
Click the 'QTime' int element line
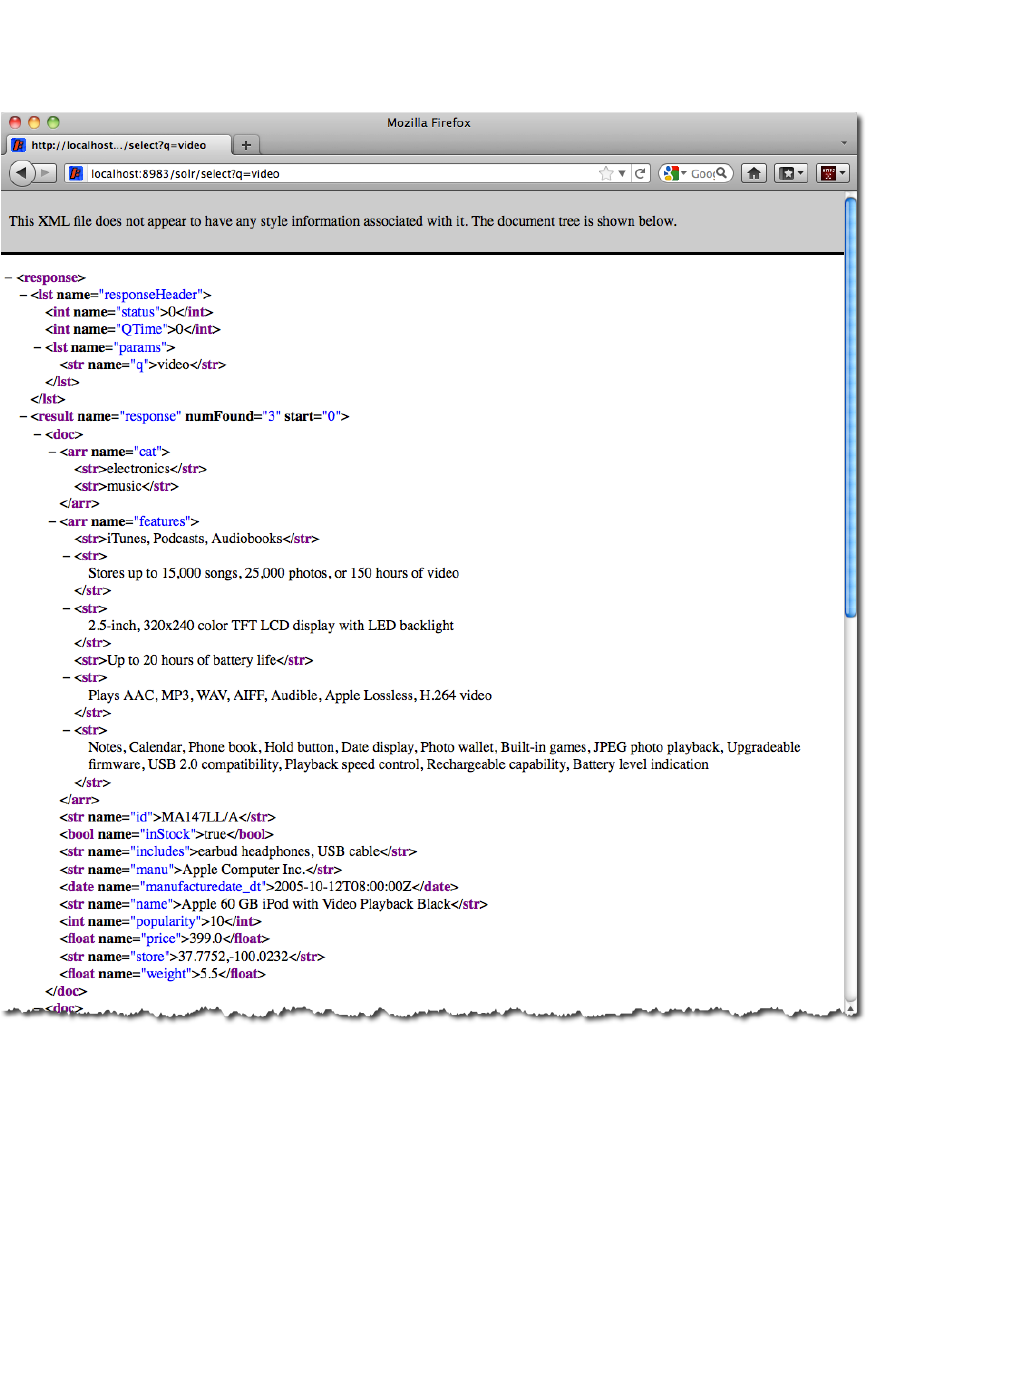pos(133,329)
